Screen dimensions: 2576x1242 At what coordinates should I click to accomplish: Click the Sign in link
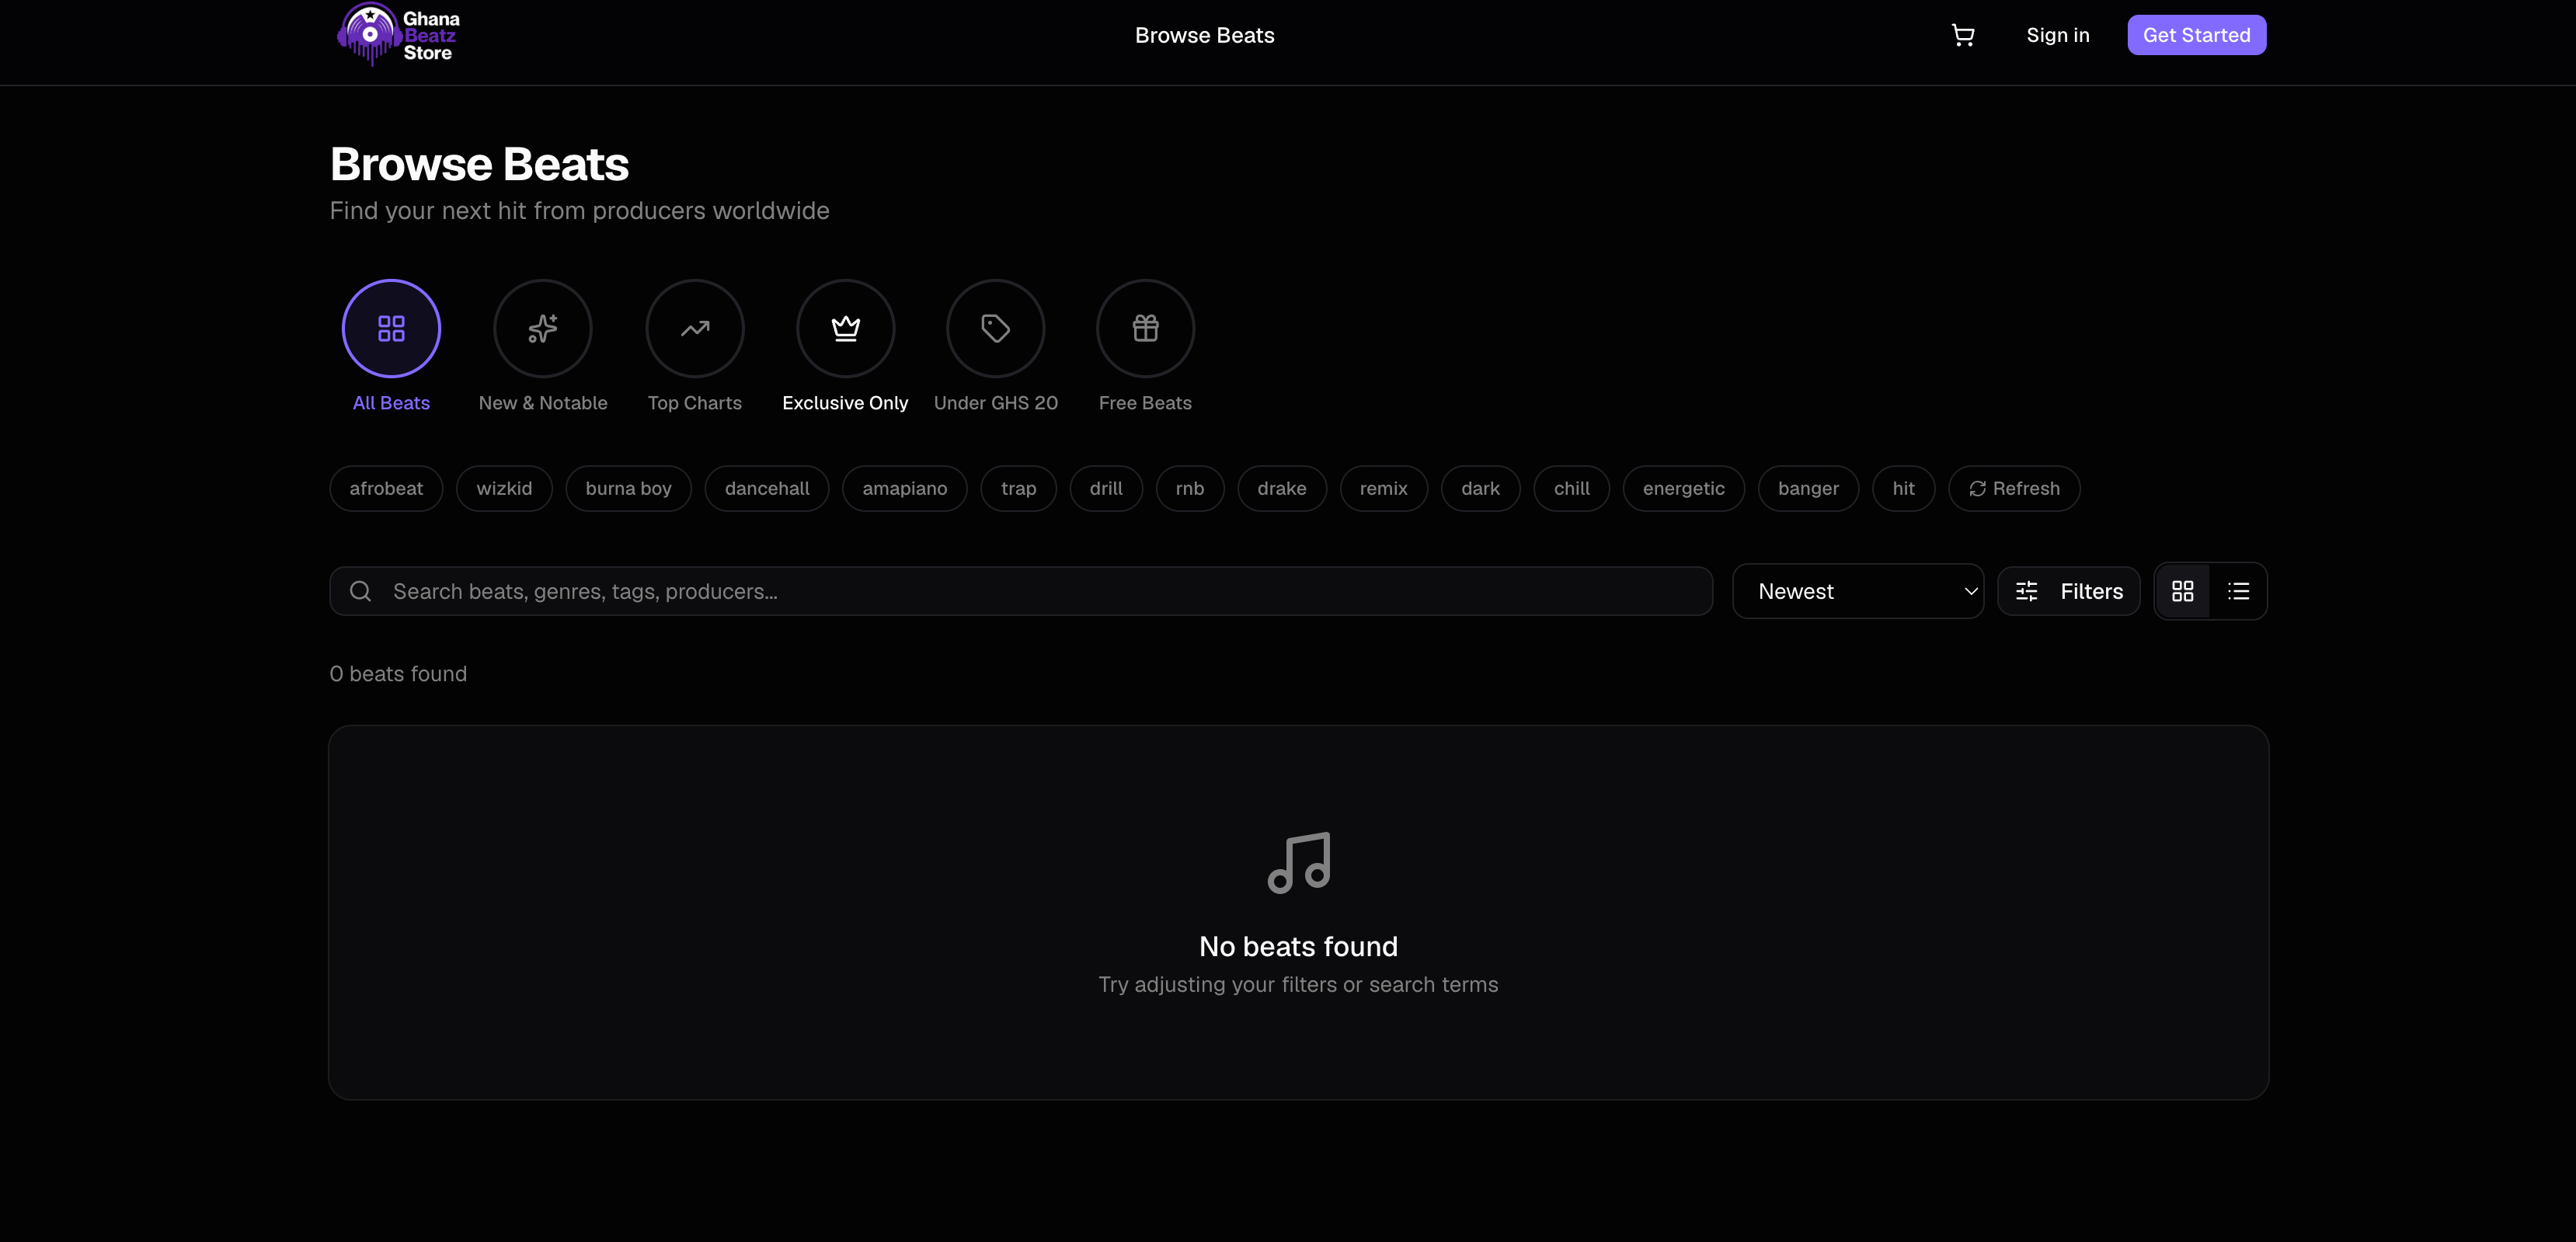pos(2058,35)
